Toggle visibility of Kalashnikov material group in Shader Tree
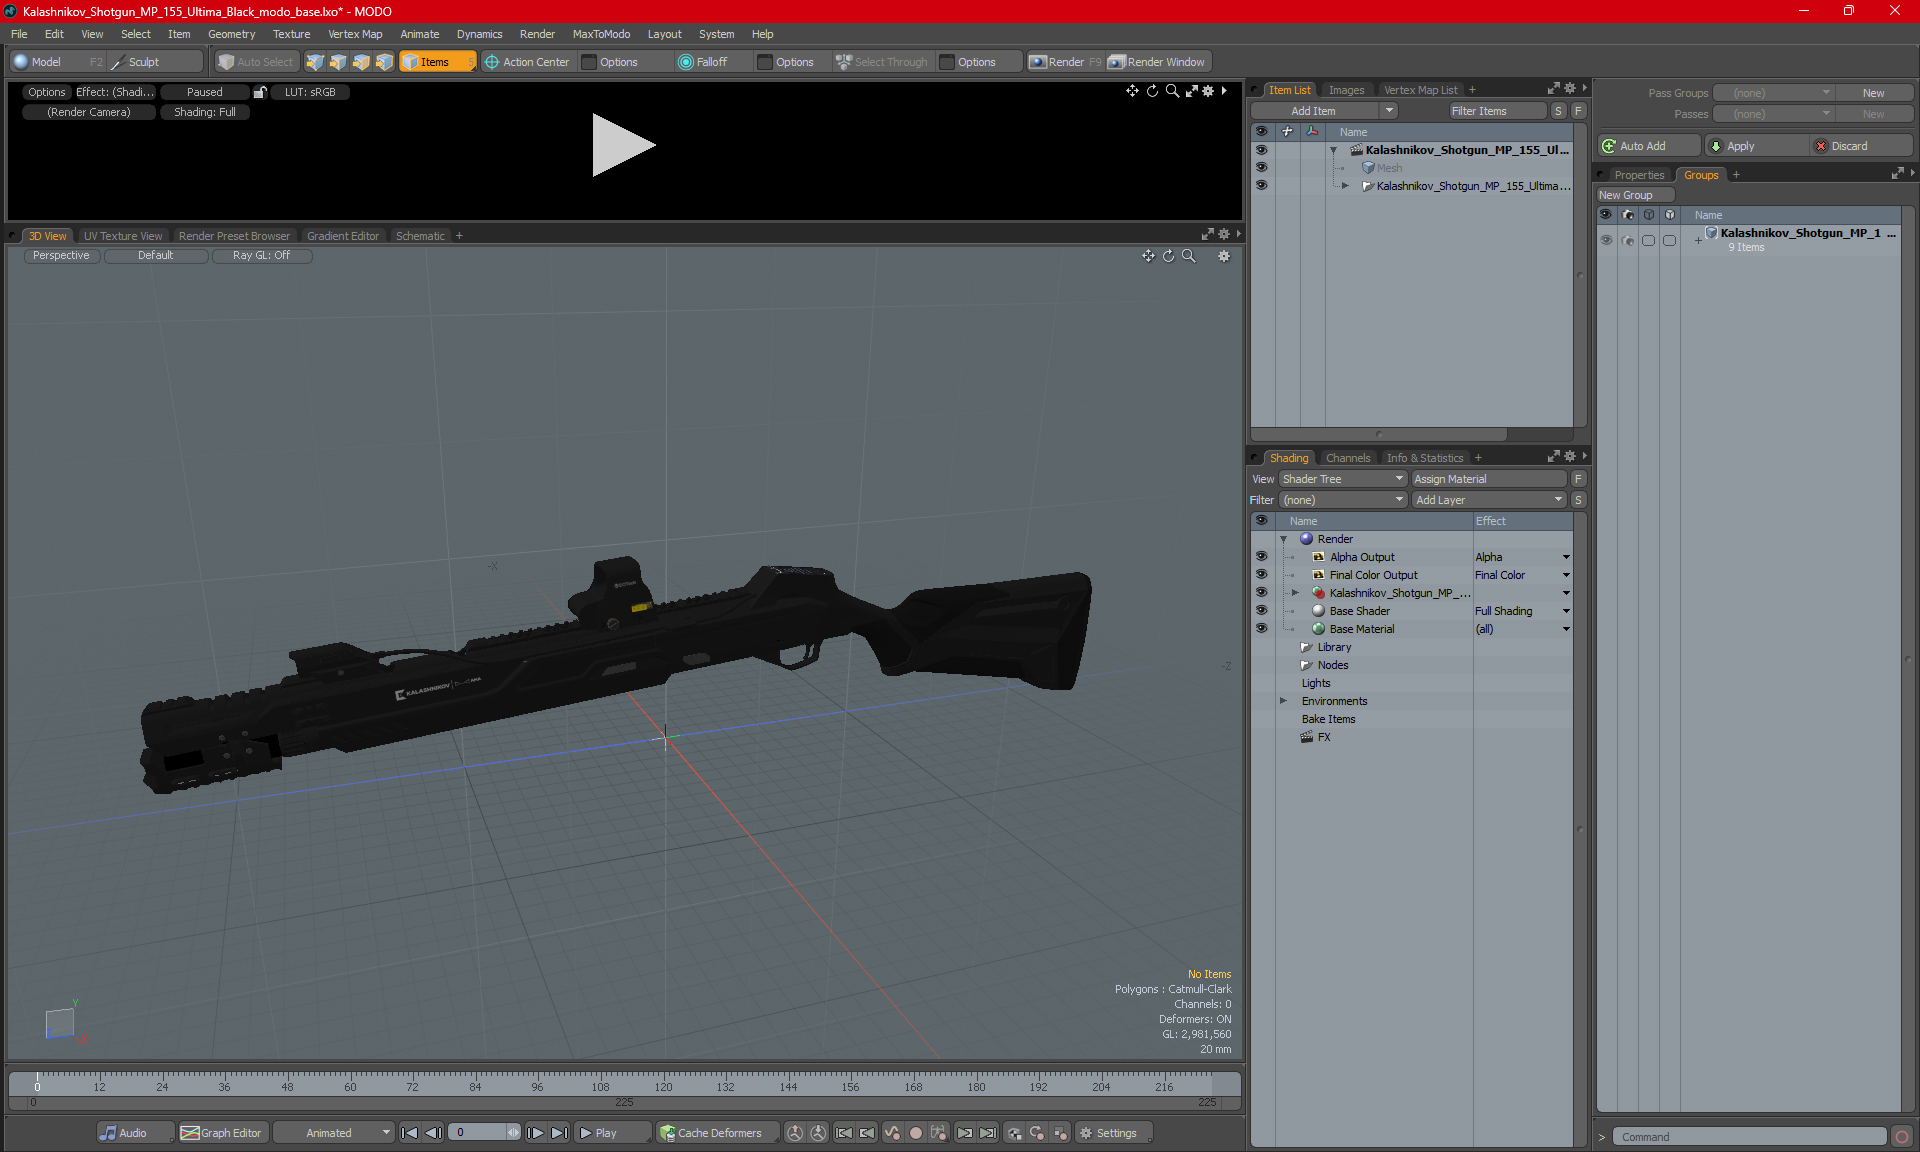This screenshot has width=1920, height=1152. coord(1261,593)
